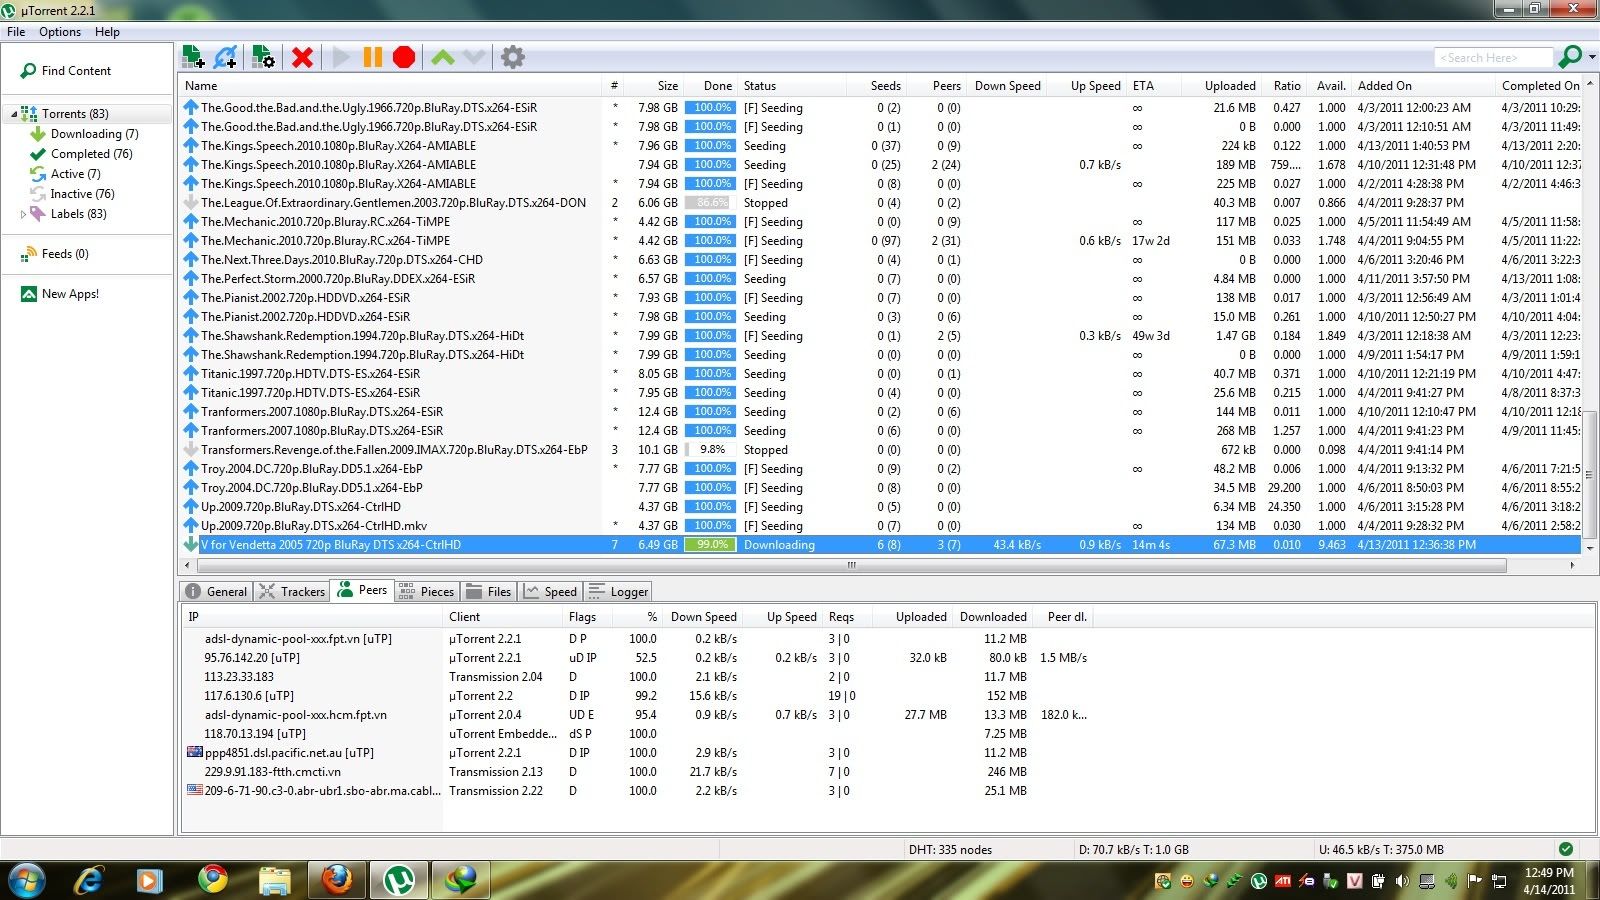Click the orange Pause torrent icon
The image size is (1600, 900).
point(372,57)
